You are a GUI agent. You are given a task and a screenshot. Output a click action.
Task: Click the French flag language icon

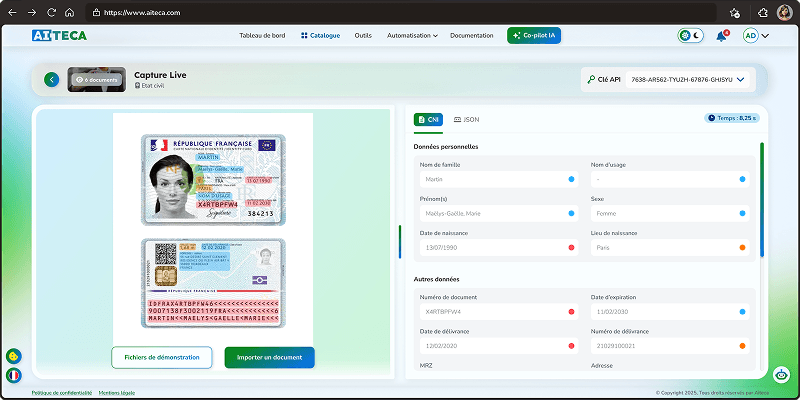tap(14, 376)
